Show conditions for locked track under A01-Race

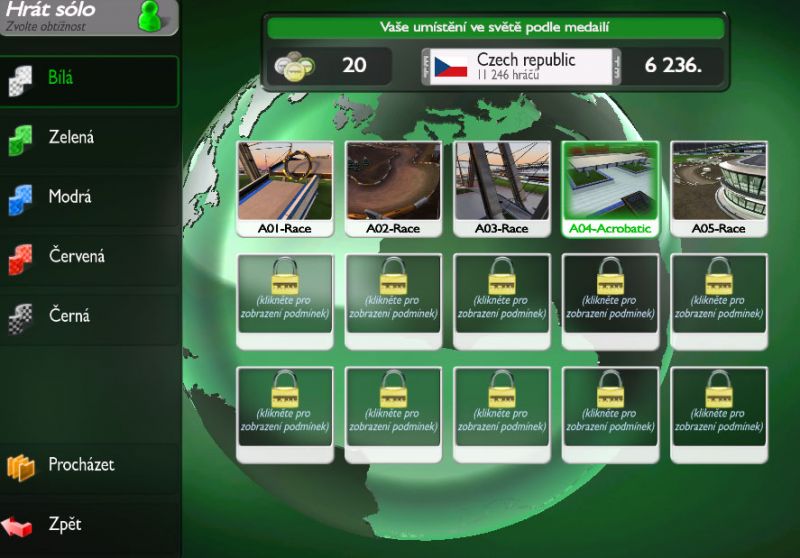[285, 302]
